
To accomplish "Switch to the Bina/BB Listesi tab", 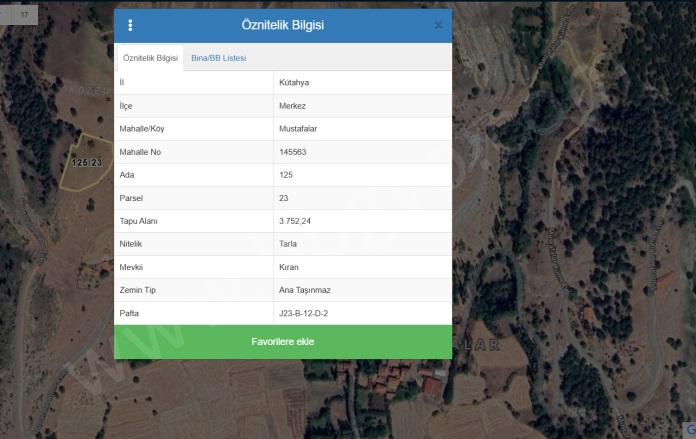I will coord(218,58).
